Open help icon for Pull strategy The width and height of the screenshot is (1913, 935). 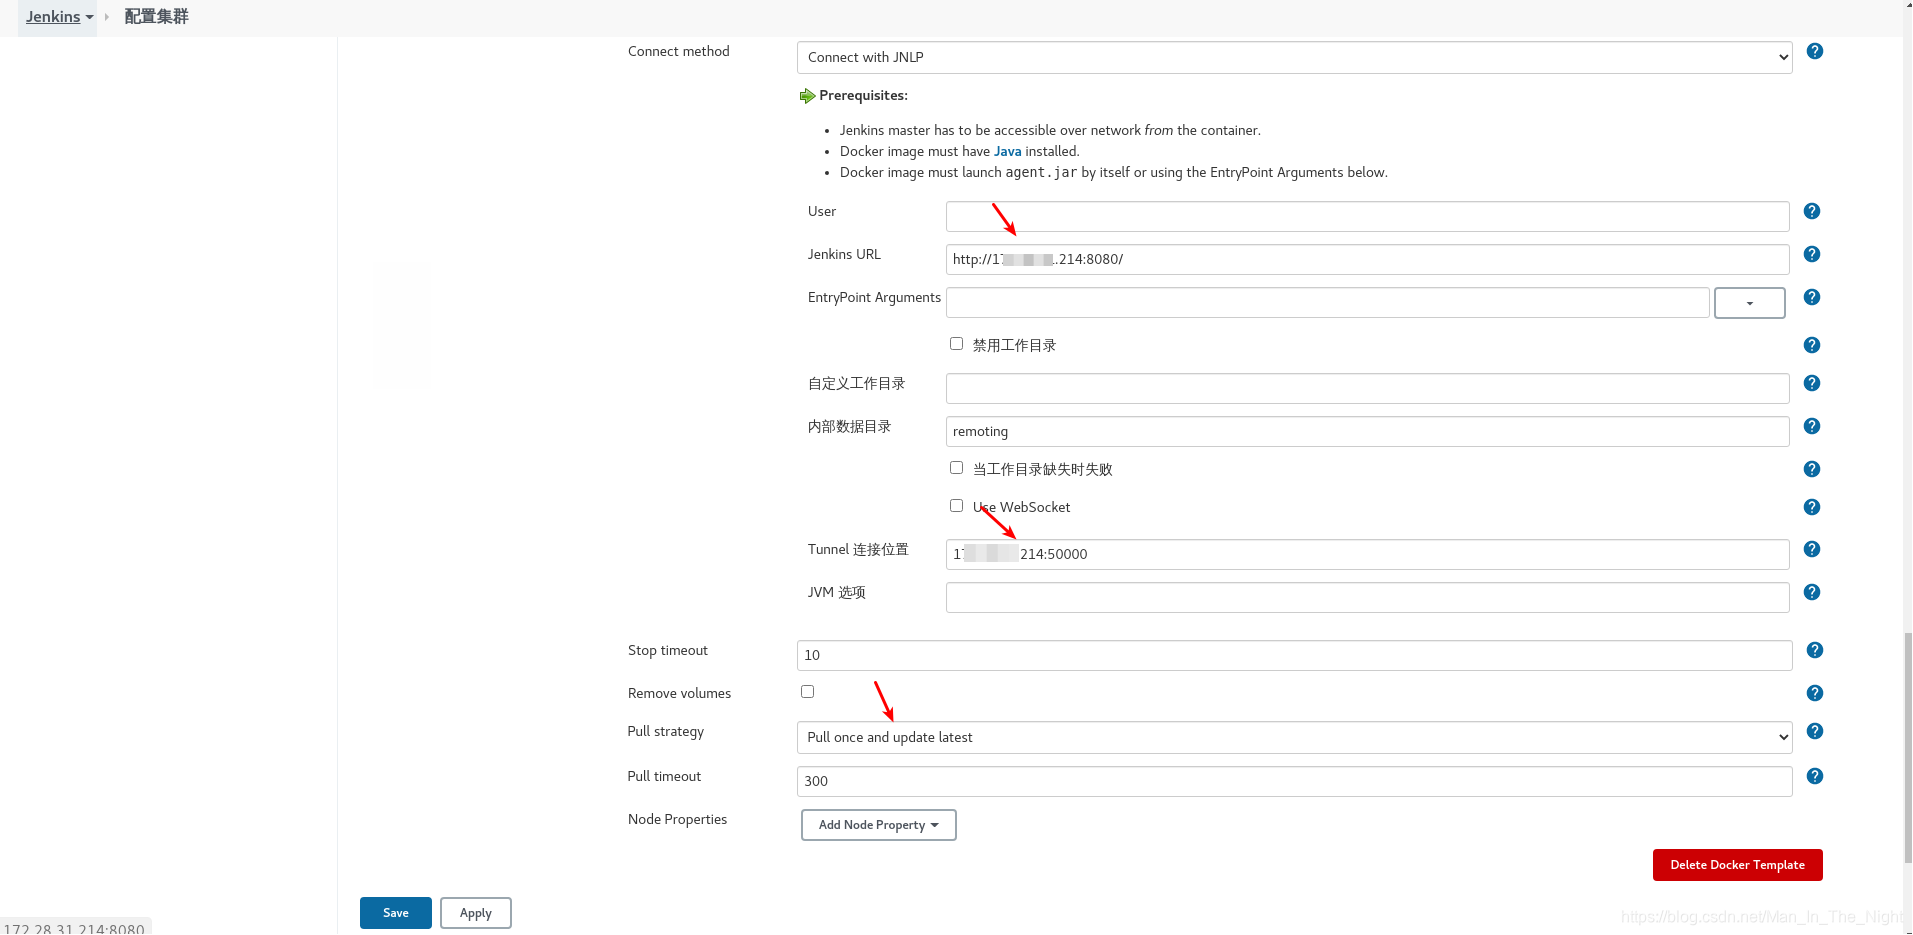[x=1815, y=731]
